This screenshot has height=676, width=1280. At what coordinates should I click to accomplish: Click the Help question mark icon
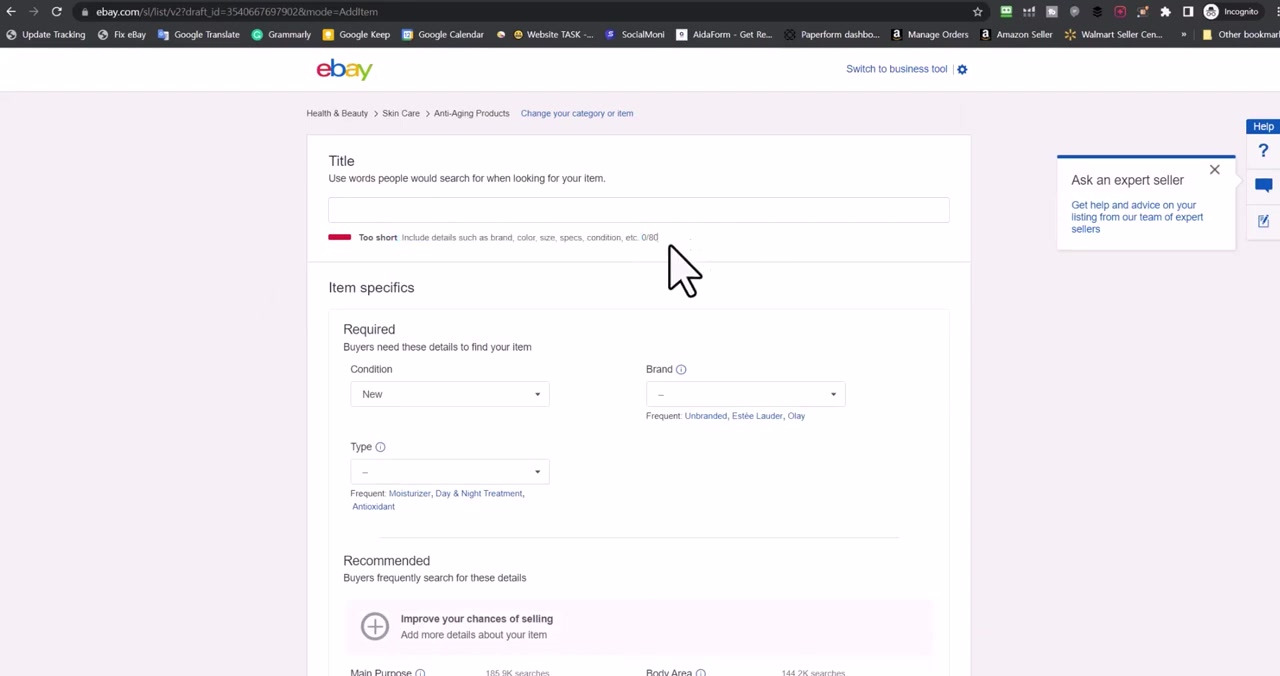1263,151
